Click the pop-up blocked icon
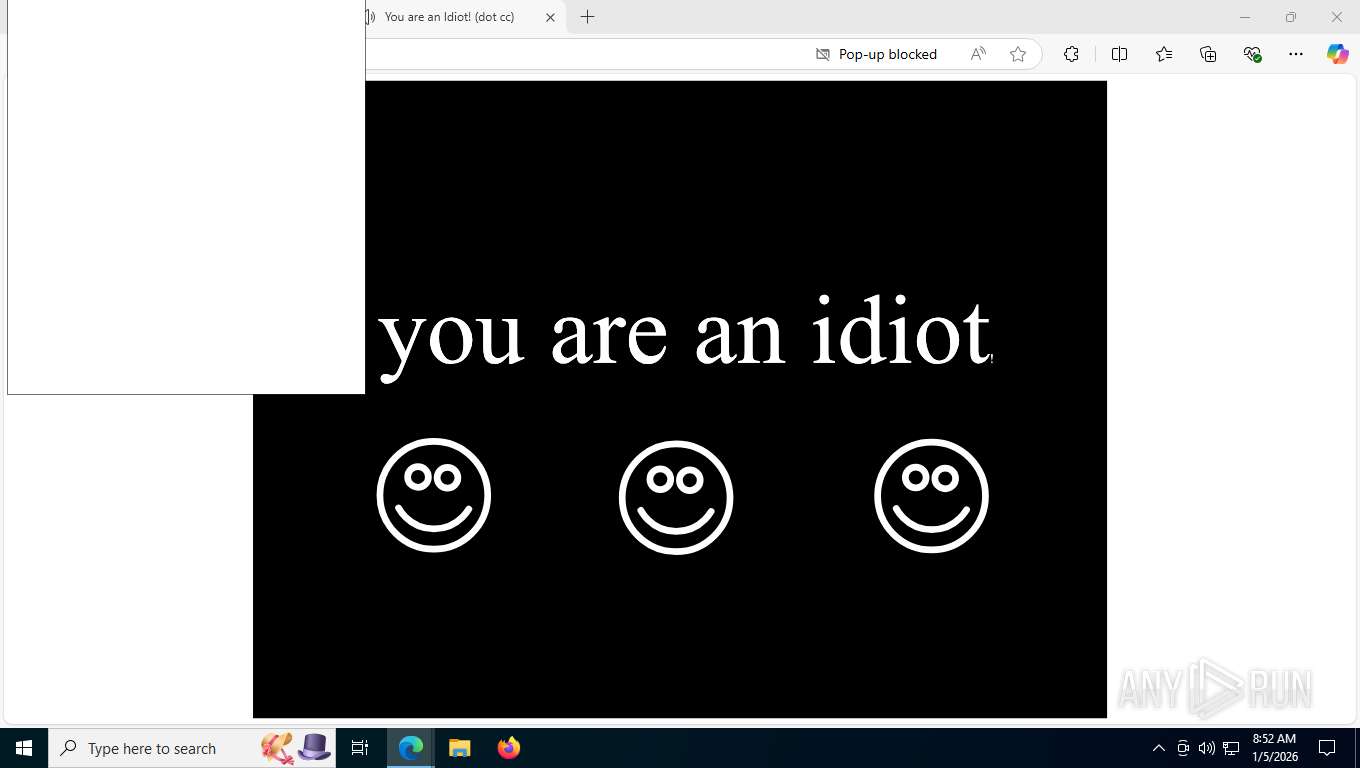Screen dimensions: 1360x768 (823, 54)
